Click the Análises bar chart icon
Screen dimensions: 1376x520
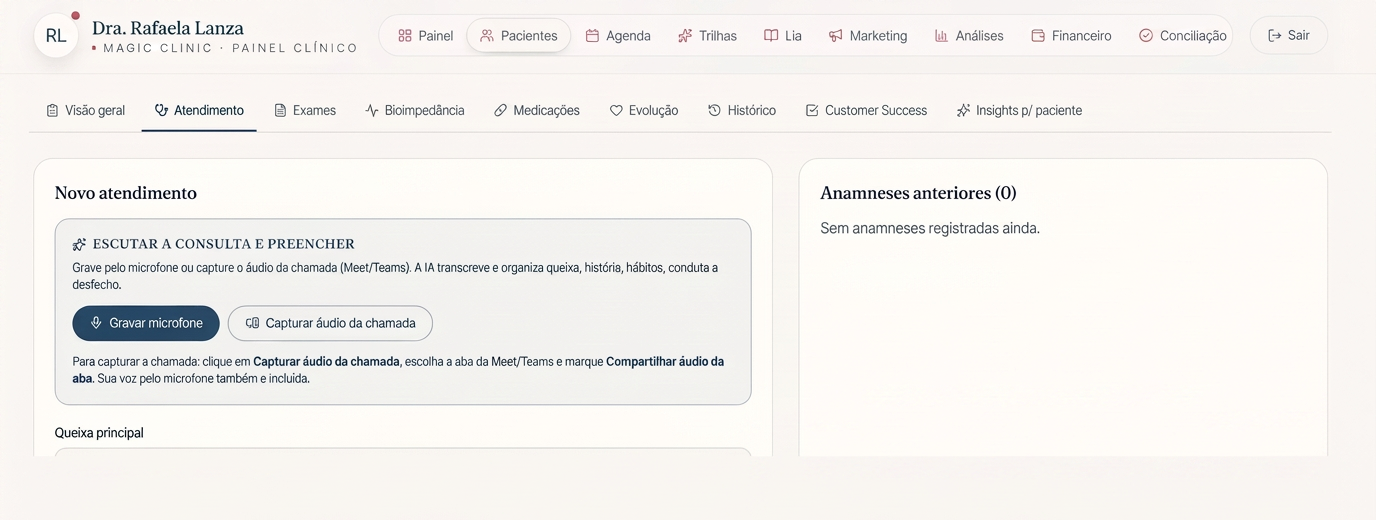click(x=941, y=36)
